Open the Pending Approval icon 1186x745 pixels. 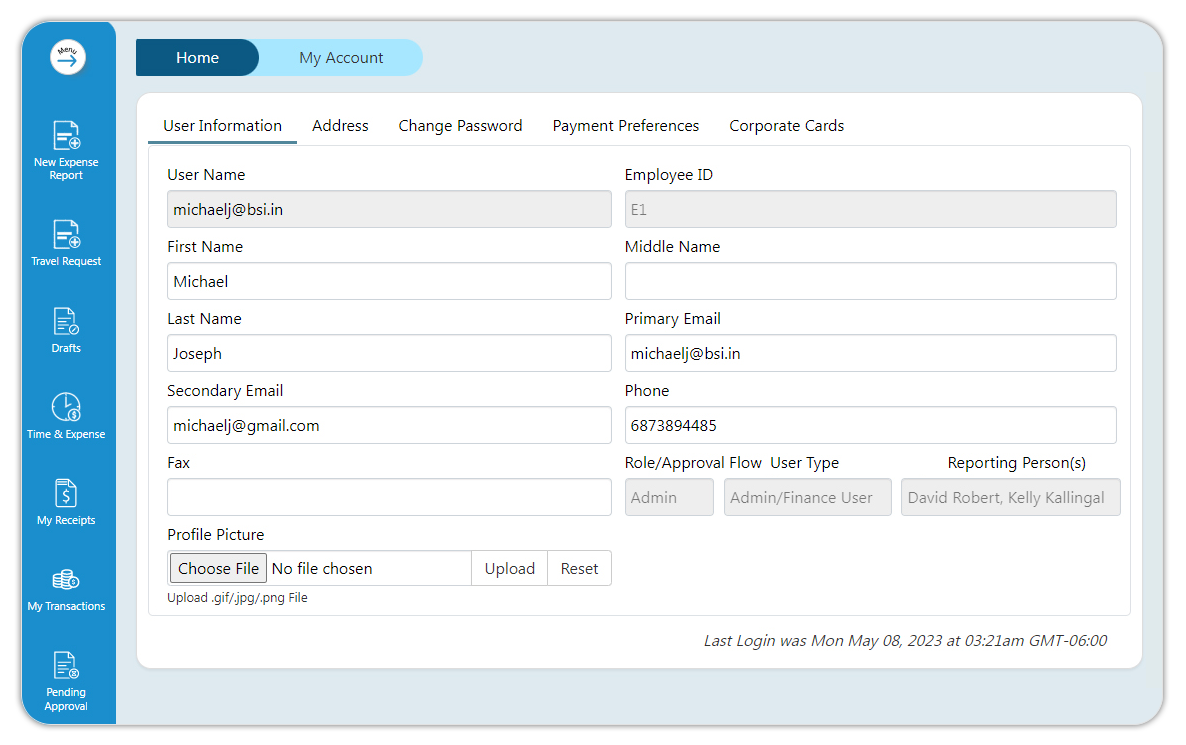click(x=66, y=665)
